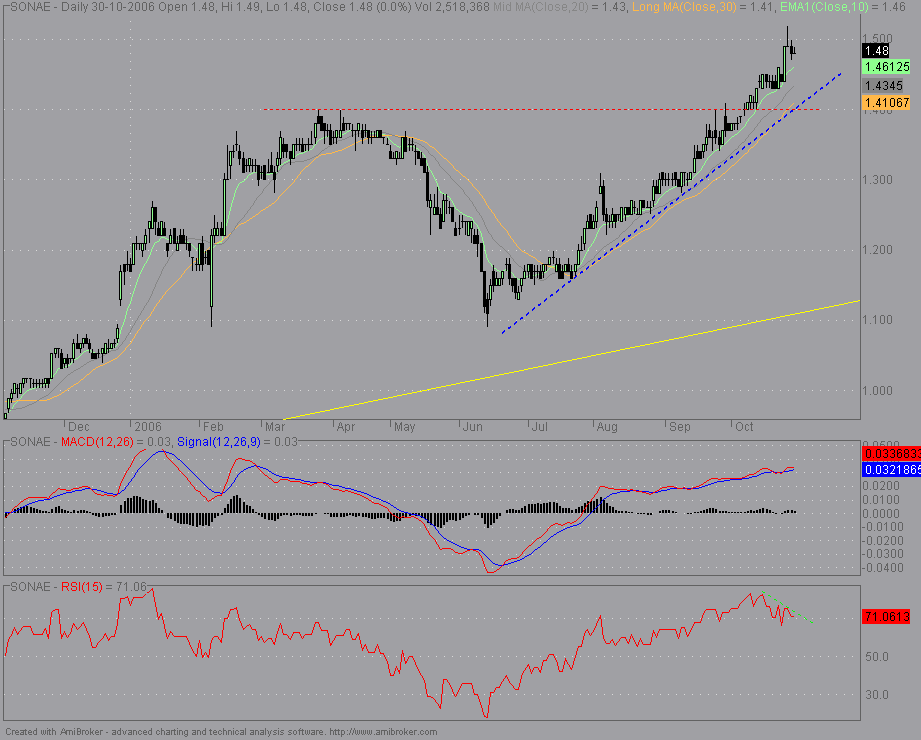Click the black 1.48 last price tag

(877, 51)
